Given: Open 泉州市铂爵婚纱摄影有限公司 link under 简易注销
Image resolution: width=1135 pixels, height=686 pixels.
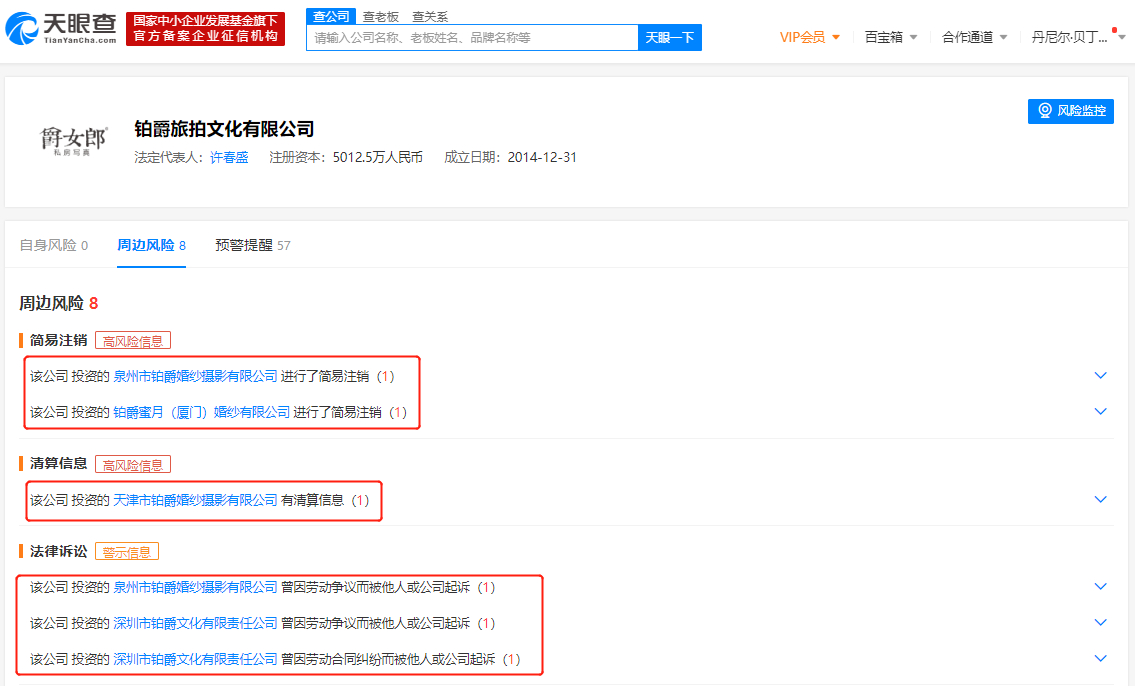Looking at the screenshot, I should point(195,376).
